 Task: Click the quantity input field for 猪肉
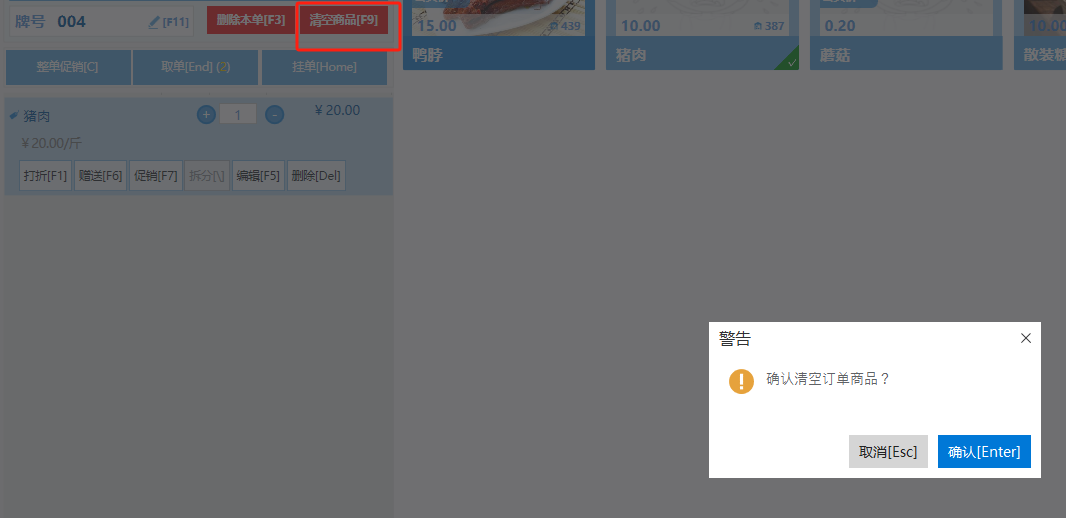click(238, 114)
